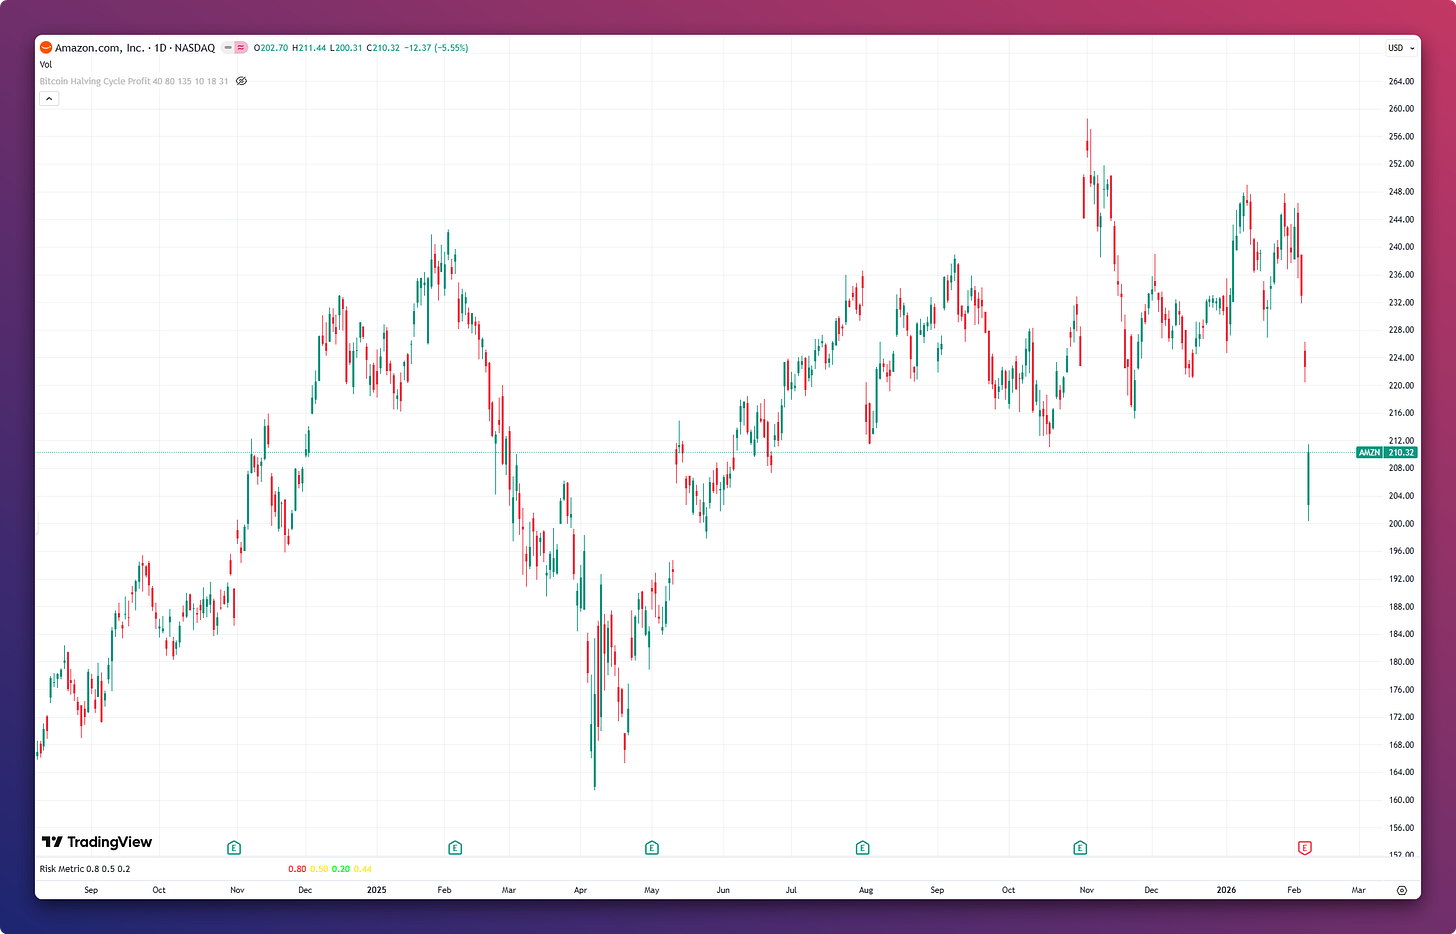Click the yellow 0.50 Risk Metric value
1456x934 pixels.
coord(319,869)
